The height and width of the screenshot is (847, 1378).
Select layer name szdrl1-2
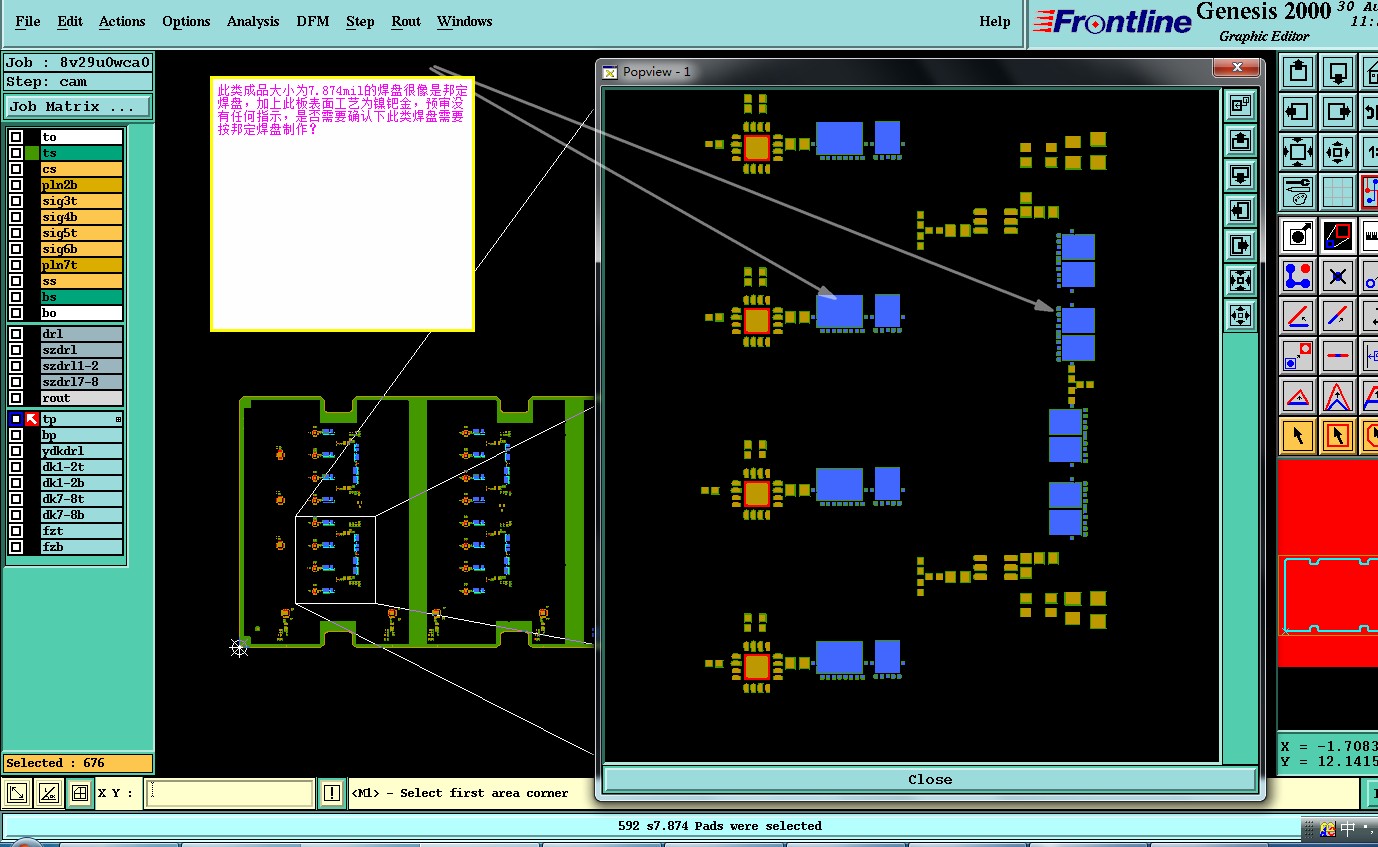pos(81,366)
